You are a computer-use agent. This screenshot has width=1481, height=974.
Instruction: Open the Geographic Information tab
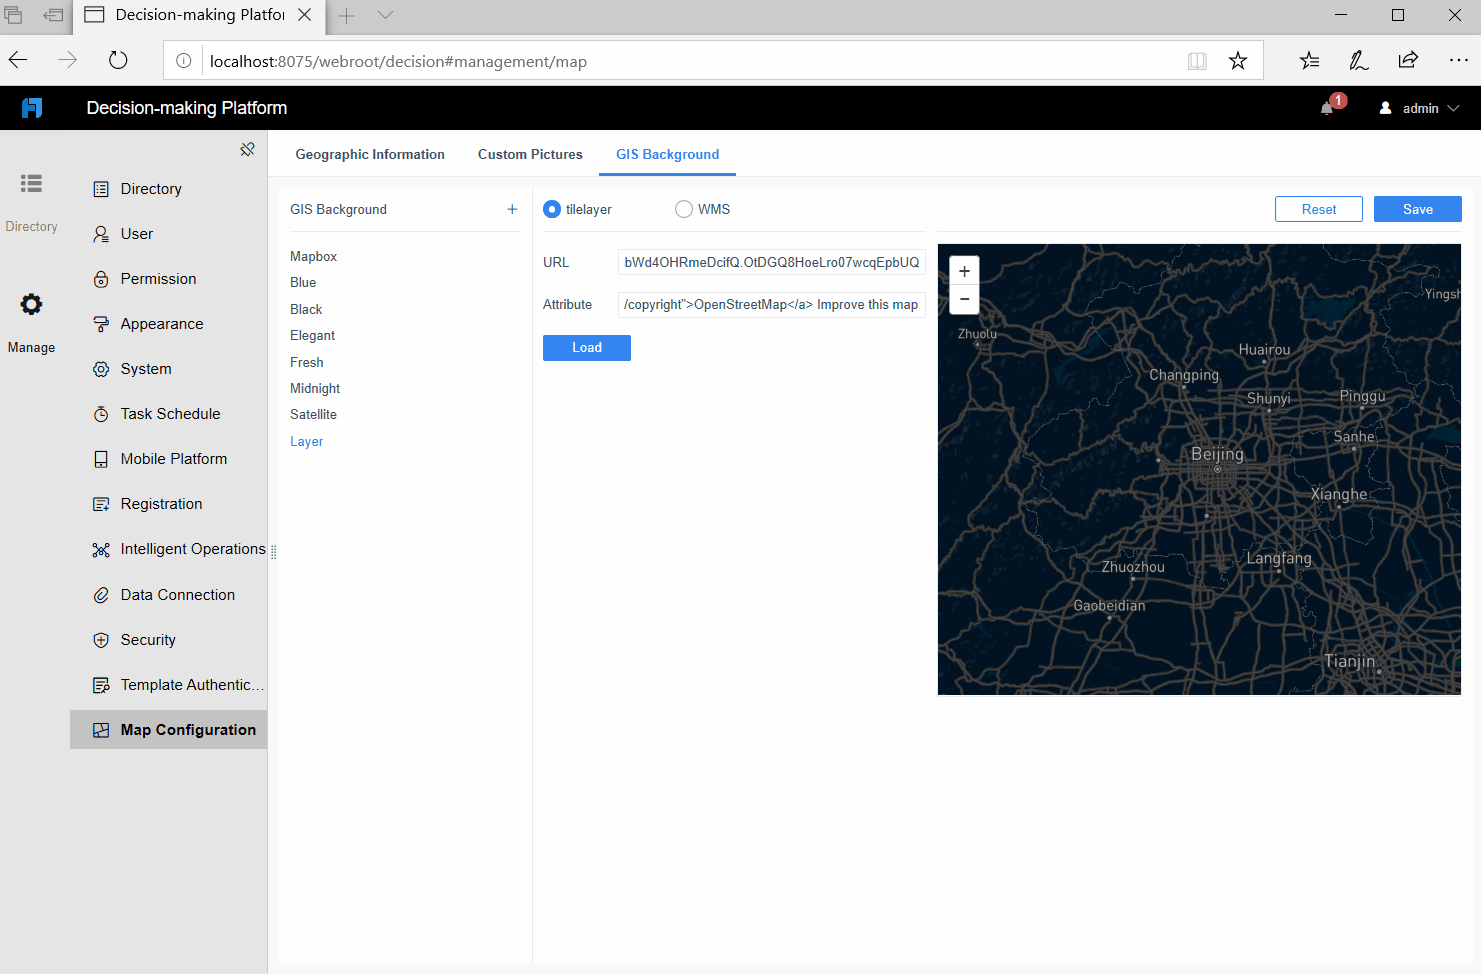point(370,154)
